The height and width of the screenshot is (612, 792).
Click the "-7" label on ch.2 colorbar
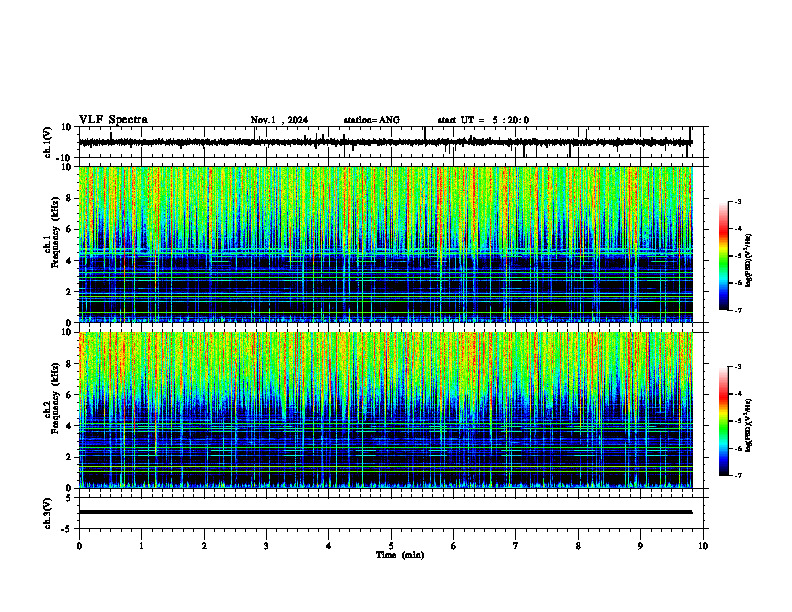(x=738, y=476)
